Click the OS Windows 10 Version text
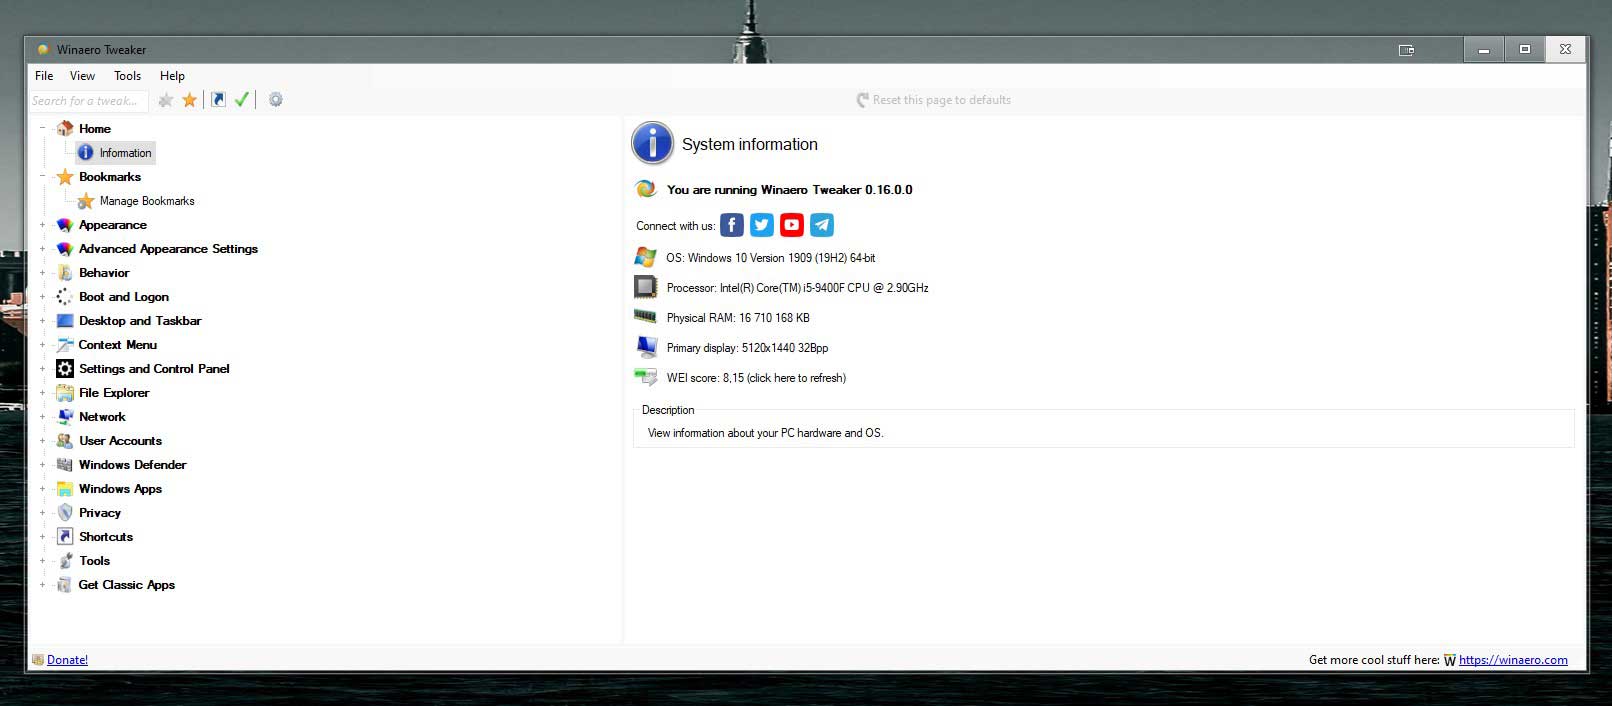The height and width of the screenshot is (706, 1612). (770, 258)
